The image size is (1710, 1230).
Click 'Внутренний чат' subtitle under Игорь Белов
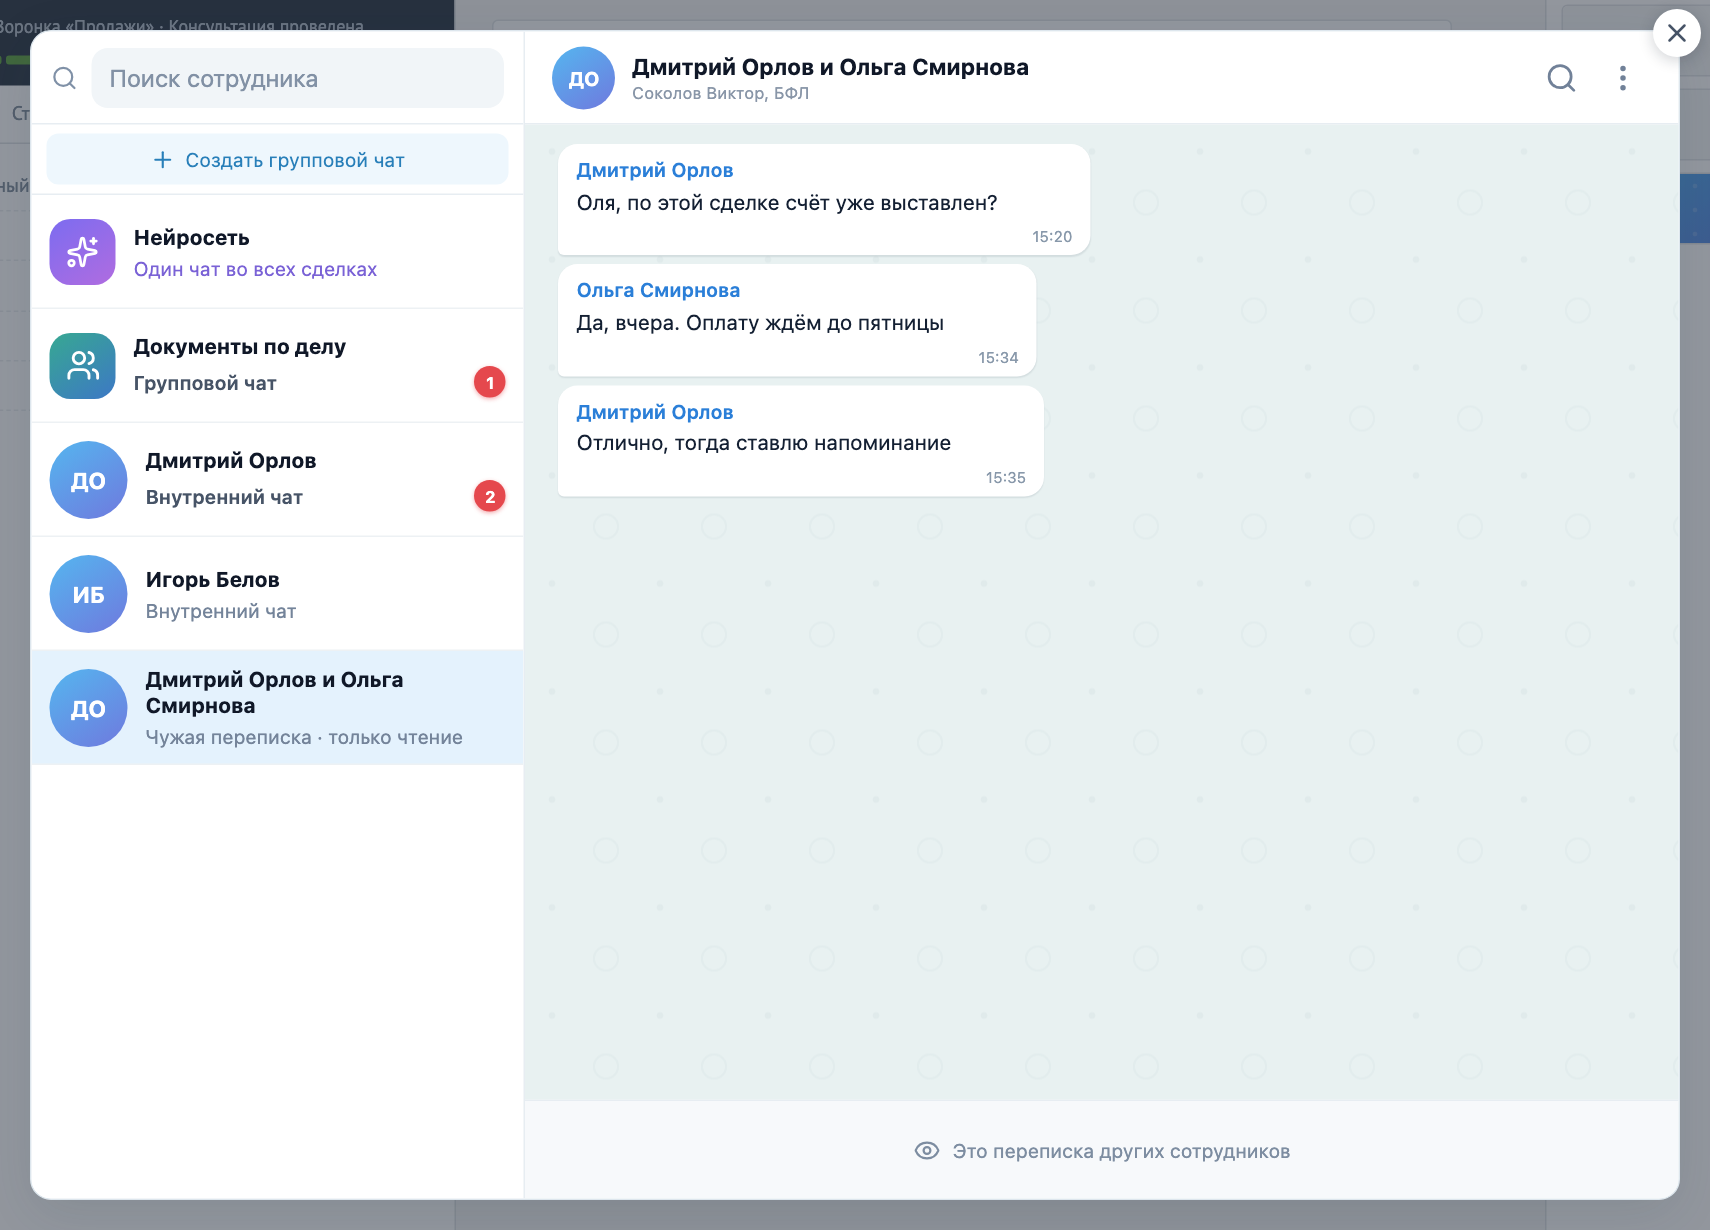point(221,611)
